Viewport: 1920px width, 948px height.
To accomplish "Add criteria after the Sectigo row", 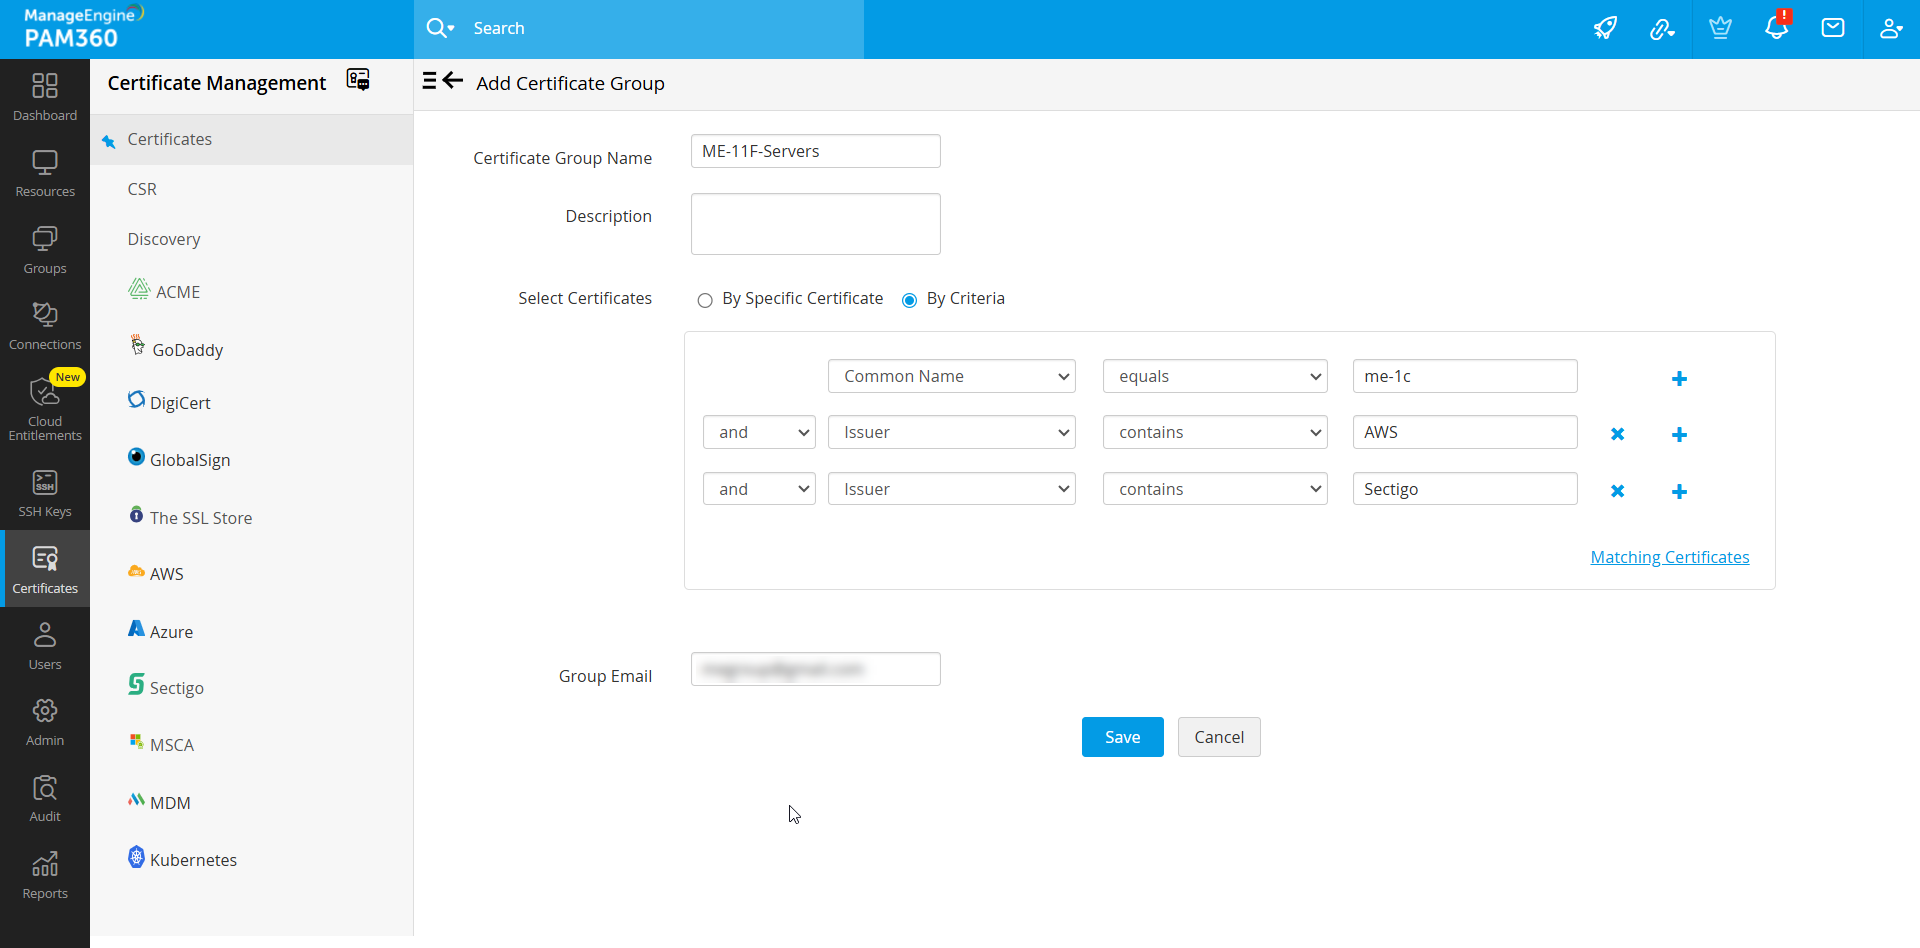I will click(x=1679, y=491).
